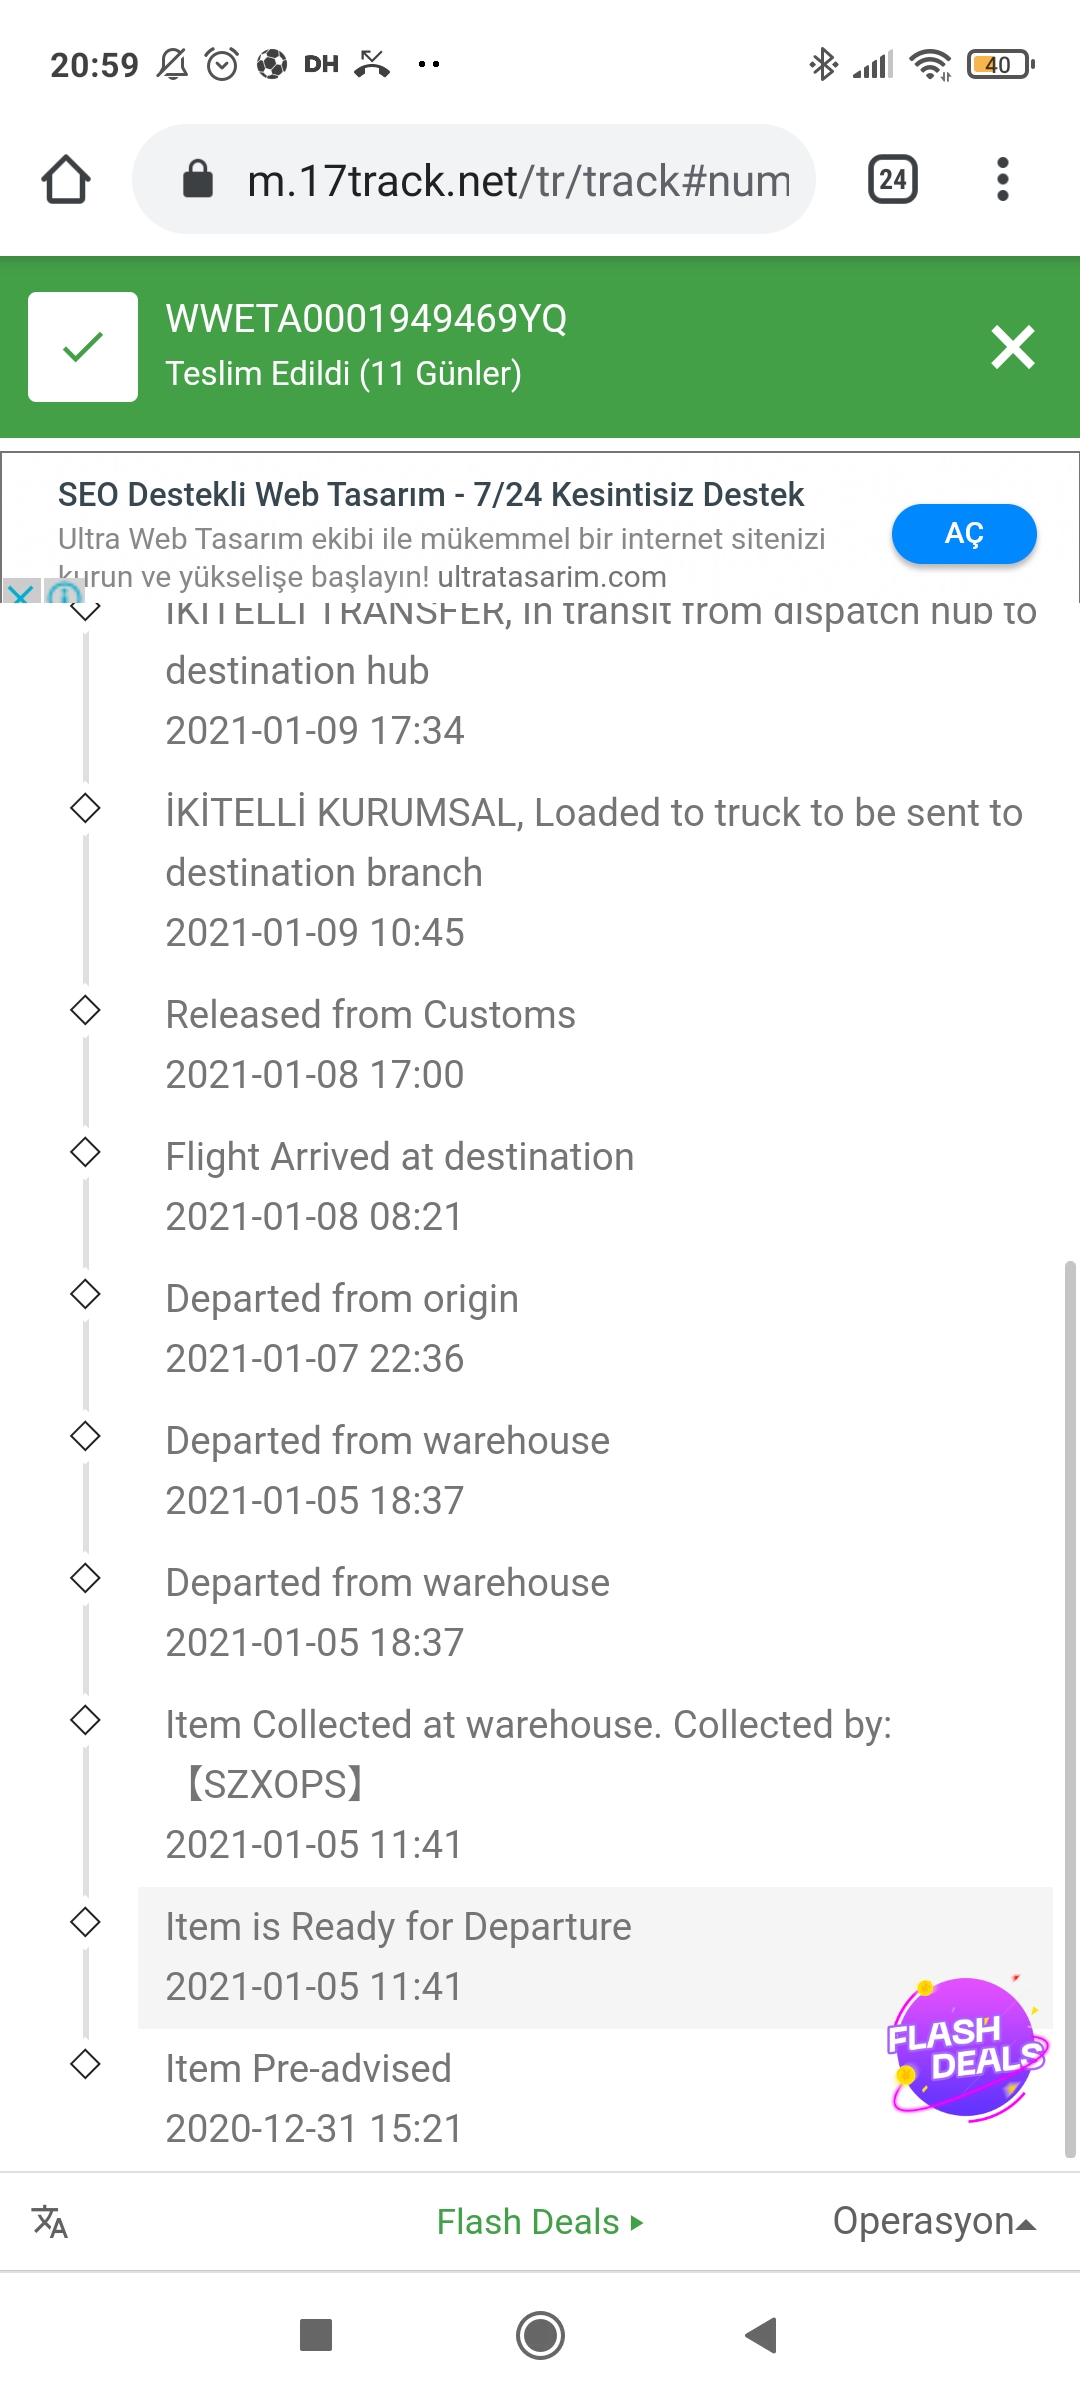
Task: Open the translate language icon
Action: [50, 2221]
